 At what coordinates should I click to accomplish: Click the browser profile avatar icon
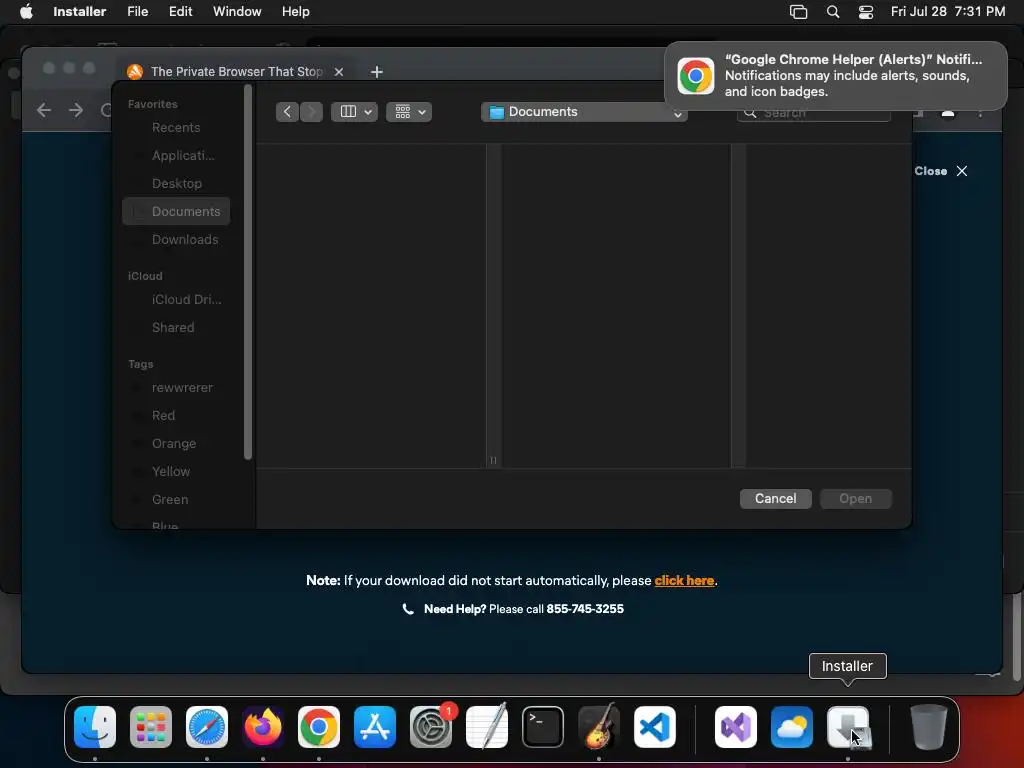[x=948, y=112]
